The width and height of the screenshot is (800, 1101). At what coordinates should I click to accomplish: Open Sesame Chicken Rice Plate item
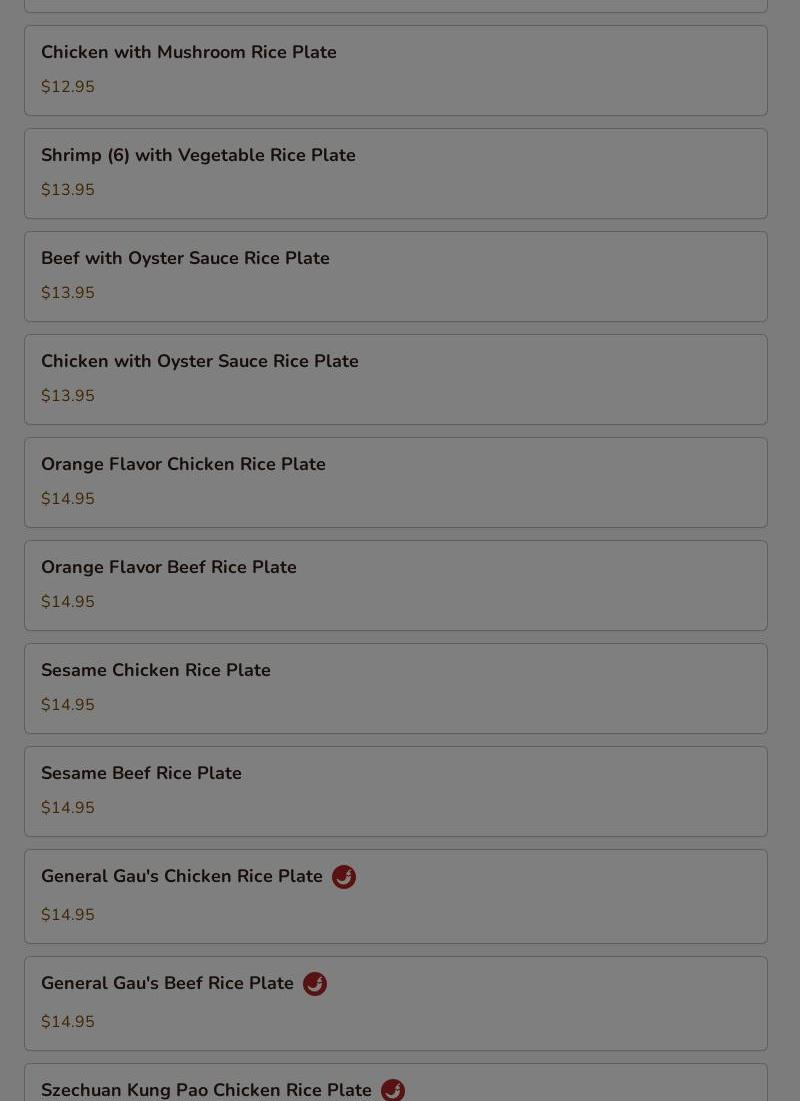[x=395, y=689]
